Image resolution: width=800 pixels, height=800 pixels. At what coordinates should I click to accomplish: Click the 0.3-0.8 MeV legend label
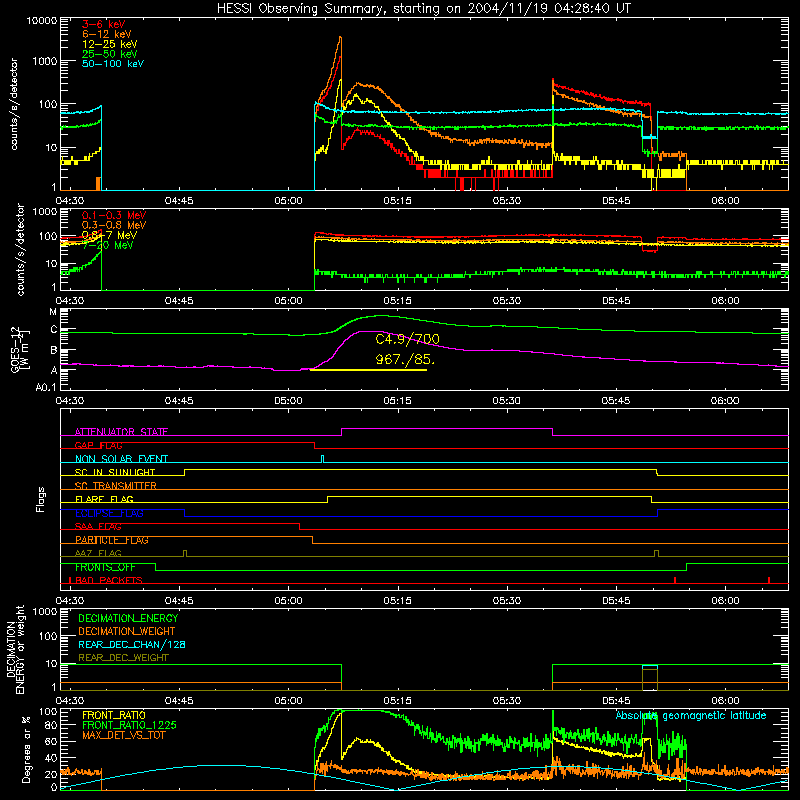pyautogui.click(x=114, y=225)
